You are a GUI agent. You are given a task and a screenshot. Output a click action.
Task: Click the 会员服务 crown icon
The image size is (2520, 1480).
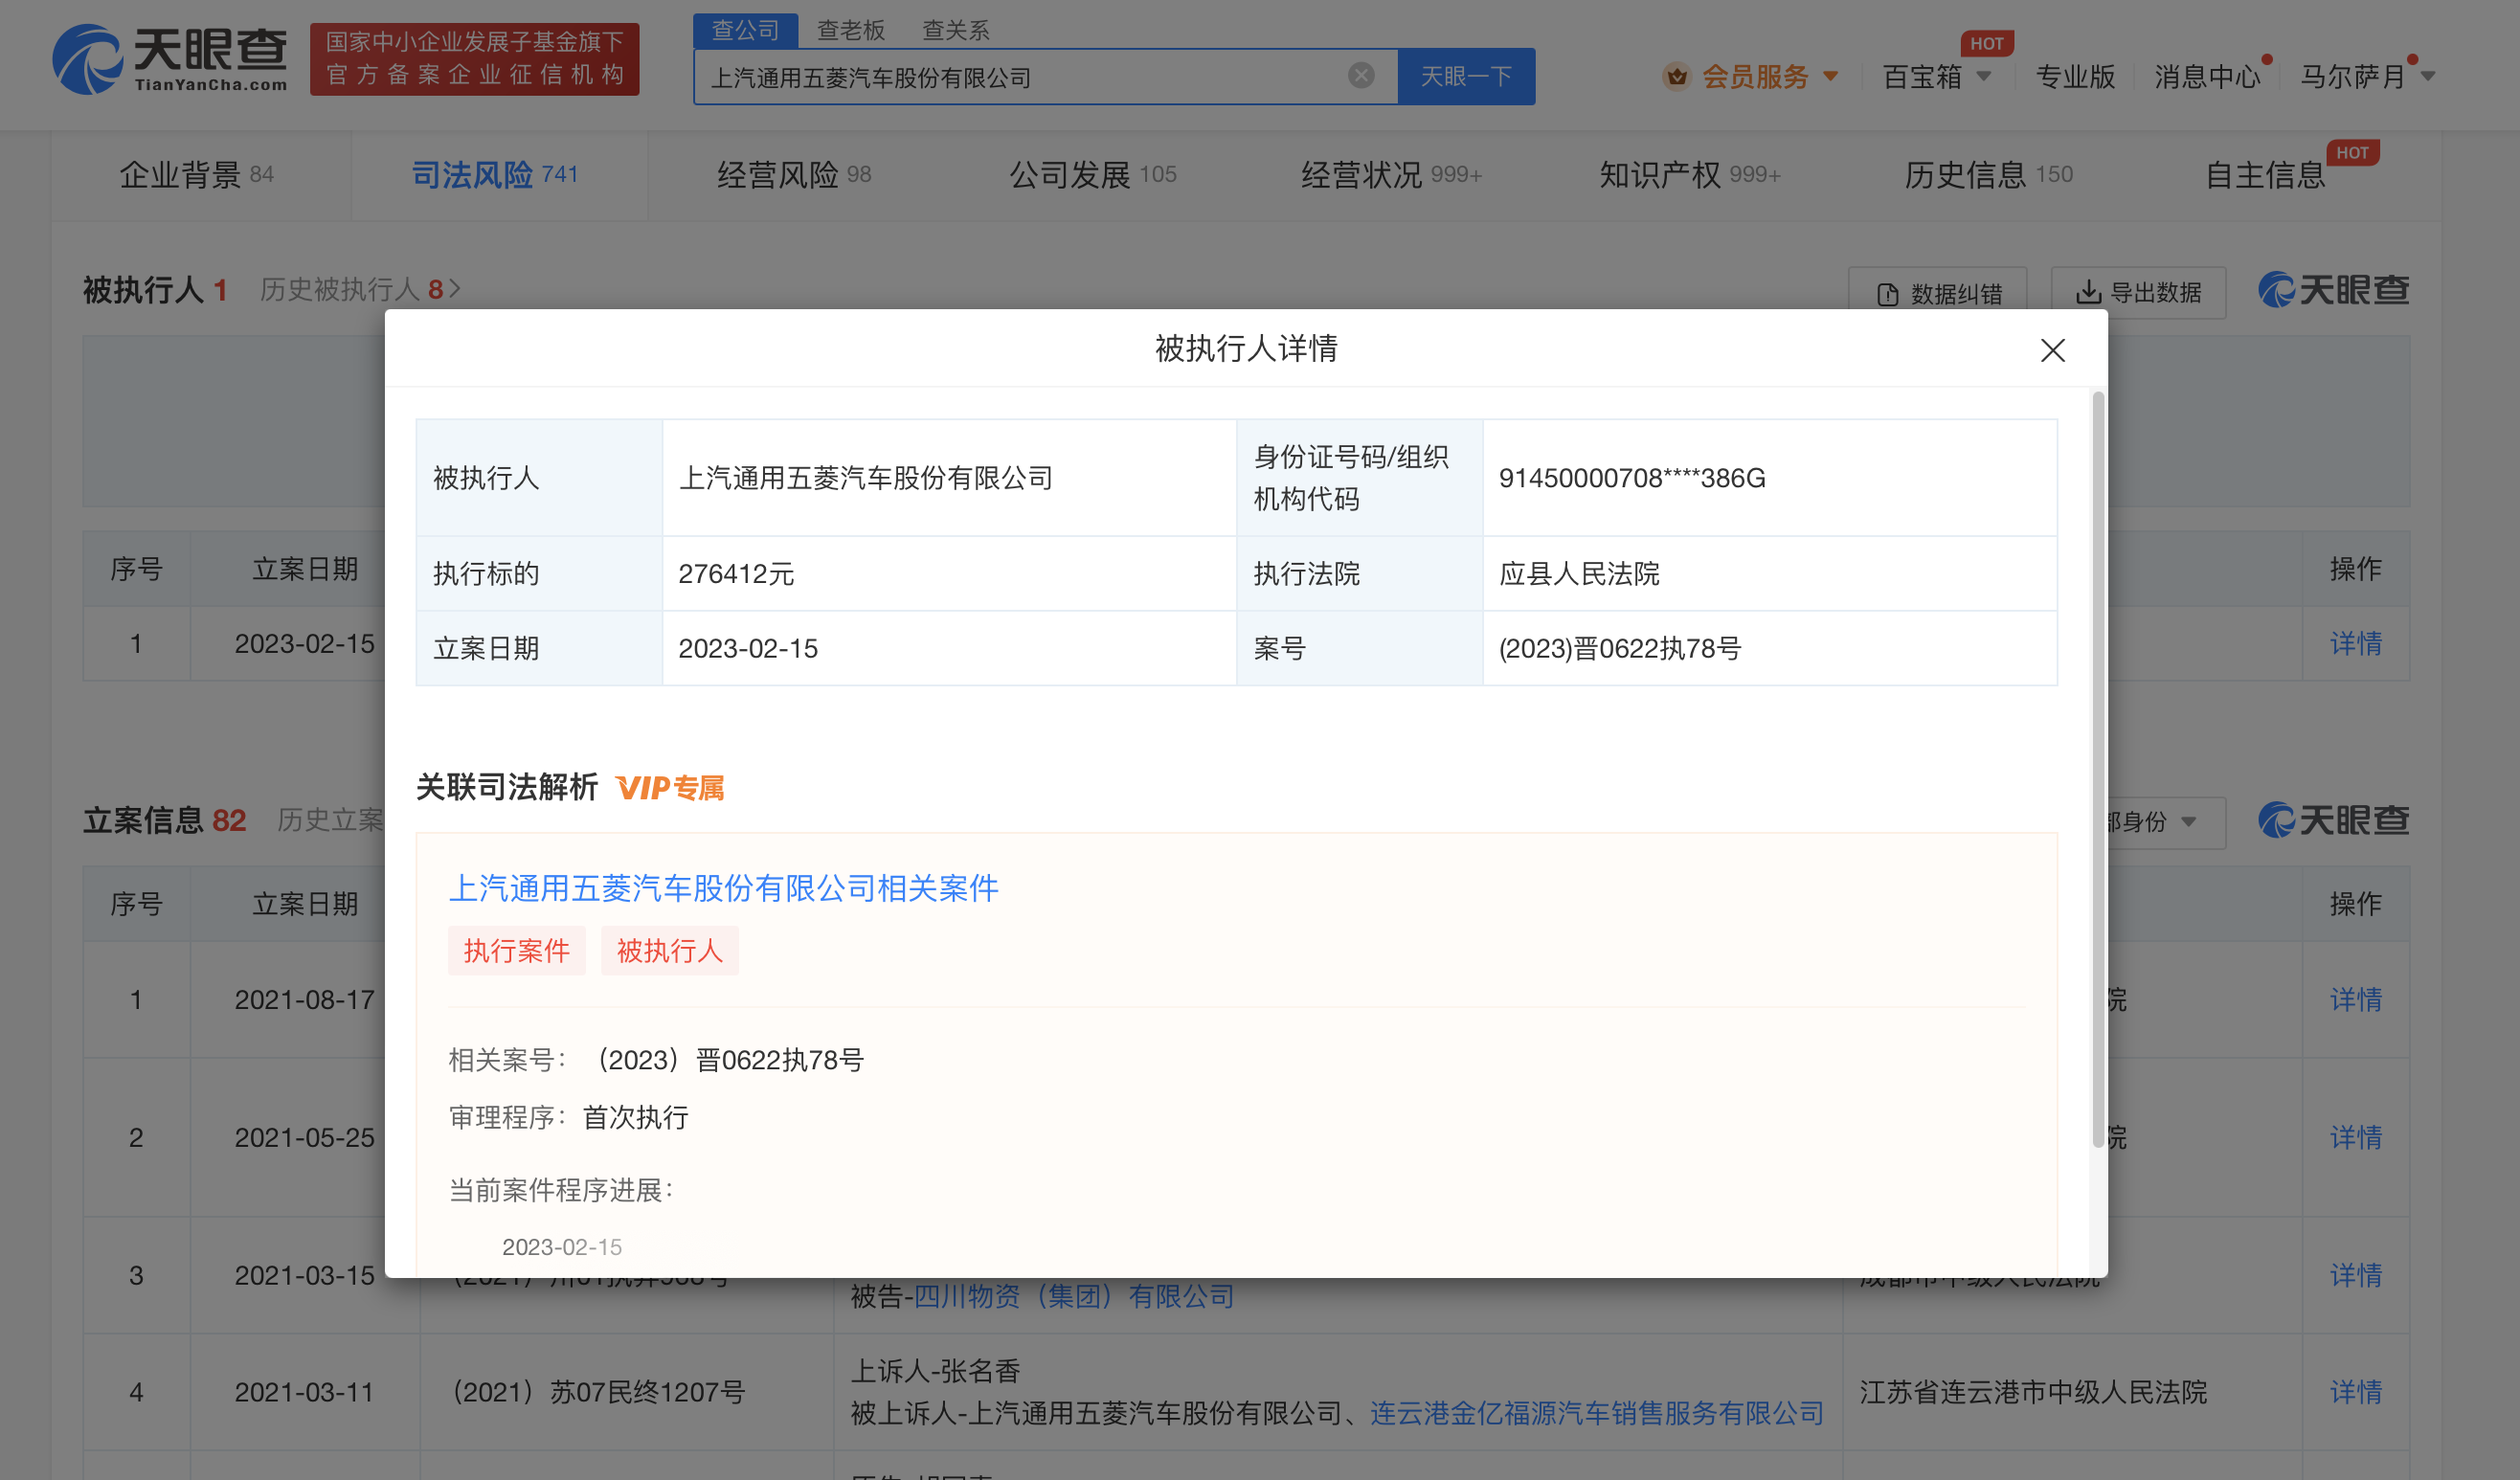coord(1676,76)
